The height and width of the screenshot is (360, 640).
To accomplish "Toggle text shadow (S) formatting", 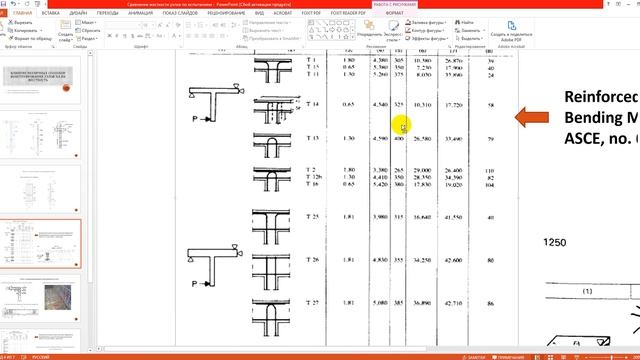I will click(132, 36).
